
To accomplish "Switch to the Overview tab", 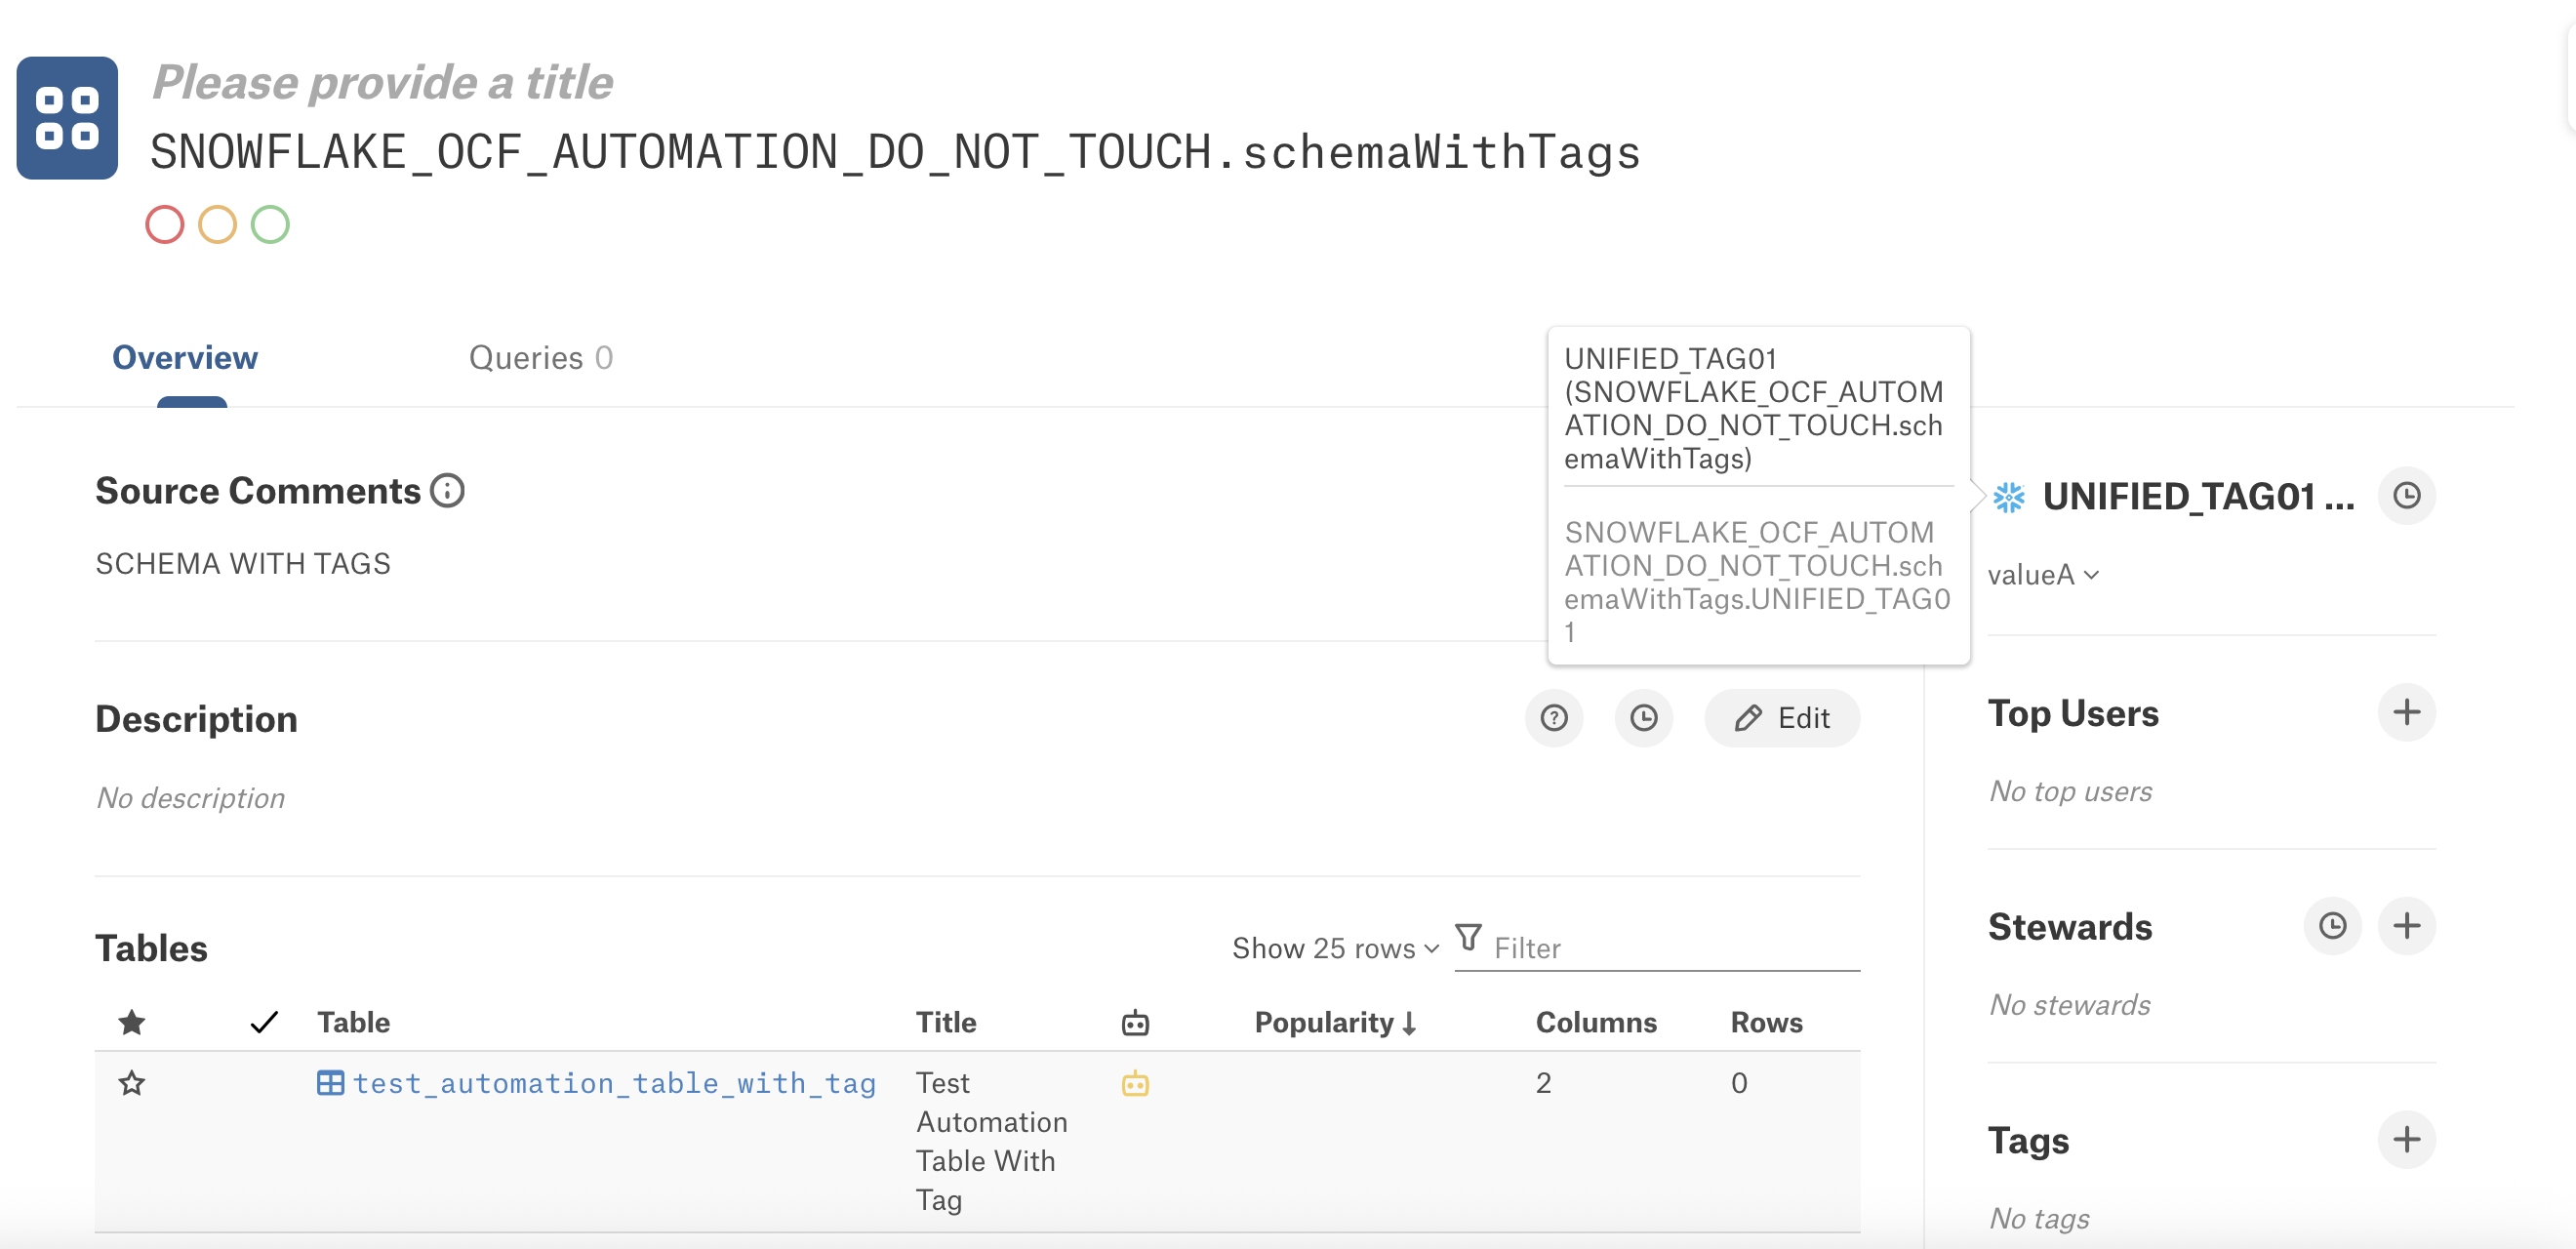I will (x=185, y=357).
